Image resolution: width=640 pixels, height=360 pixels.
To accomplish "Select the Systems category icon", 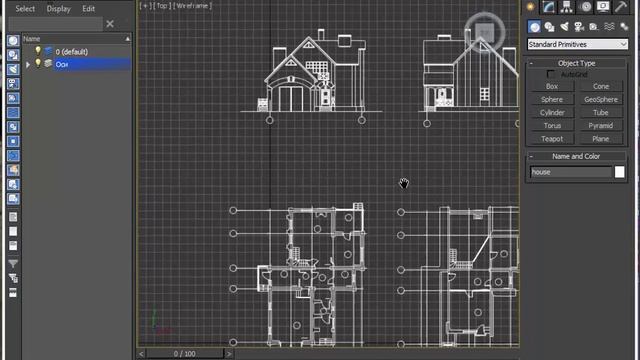I will pos(624,27).
